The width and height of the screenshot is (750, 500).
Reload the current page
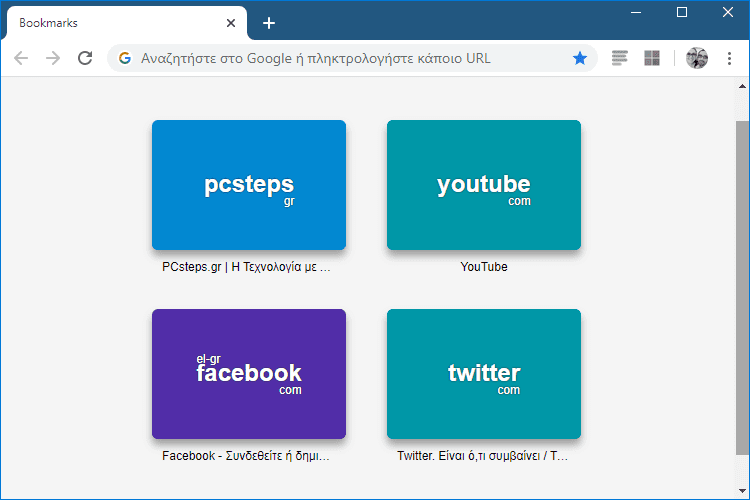[85, 58]
